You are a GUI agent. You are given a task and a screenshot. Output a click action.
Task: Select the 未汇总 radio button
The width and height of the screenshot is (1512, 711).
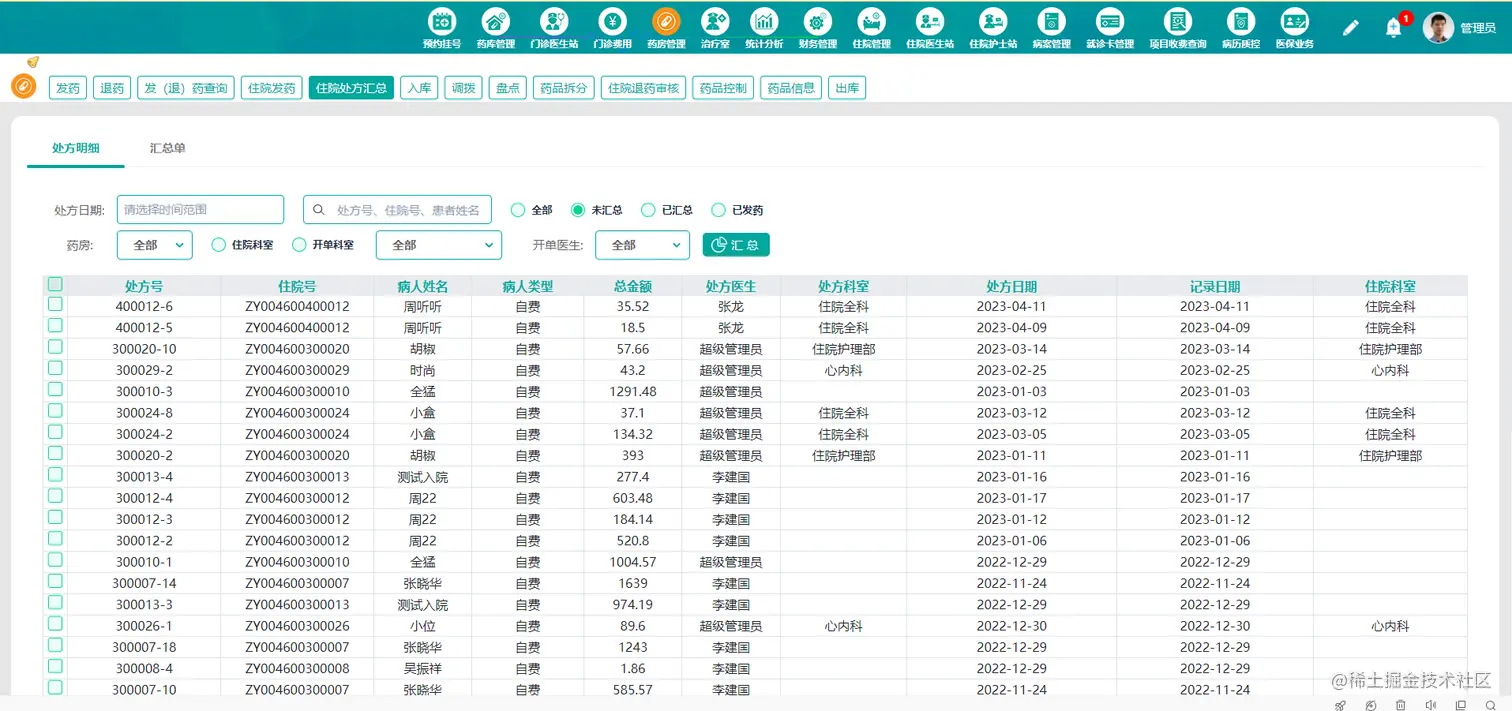[580, 209]
